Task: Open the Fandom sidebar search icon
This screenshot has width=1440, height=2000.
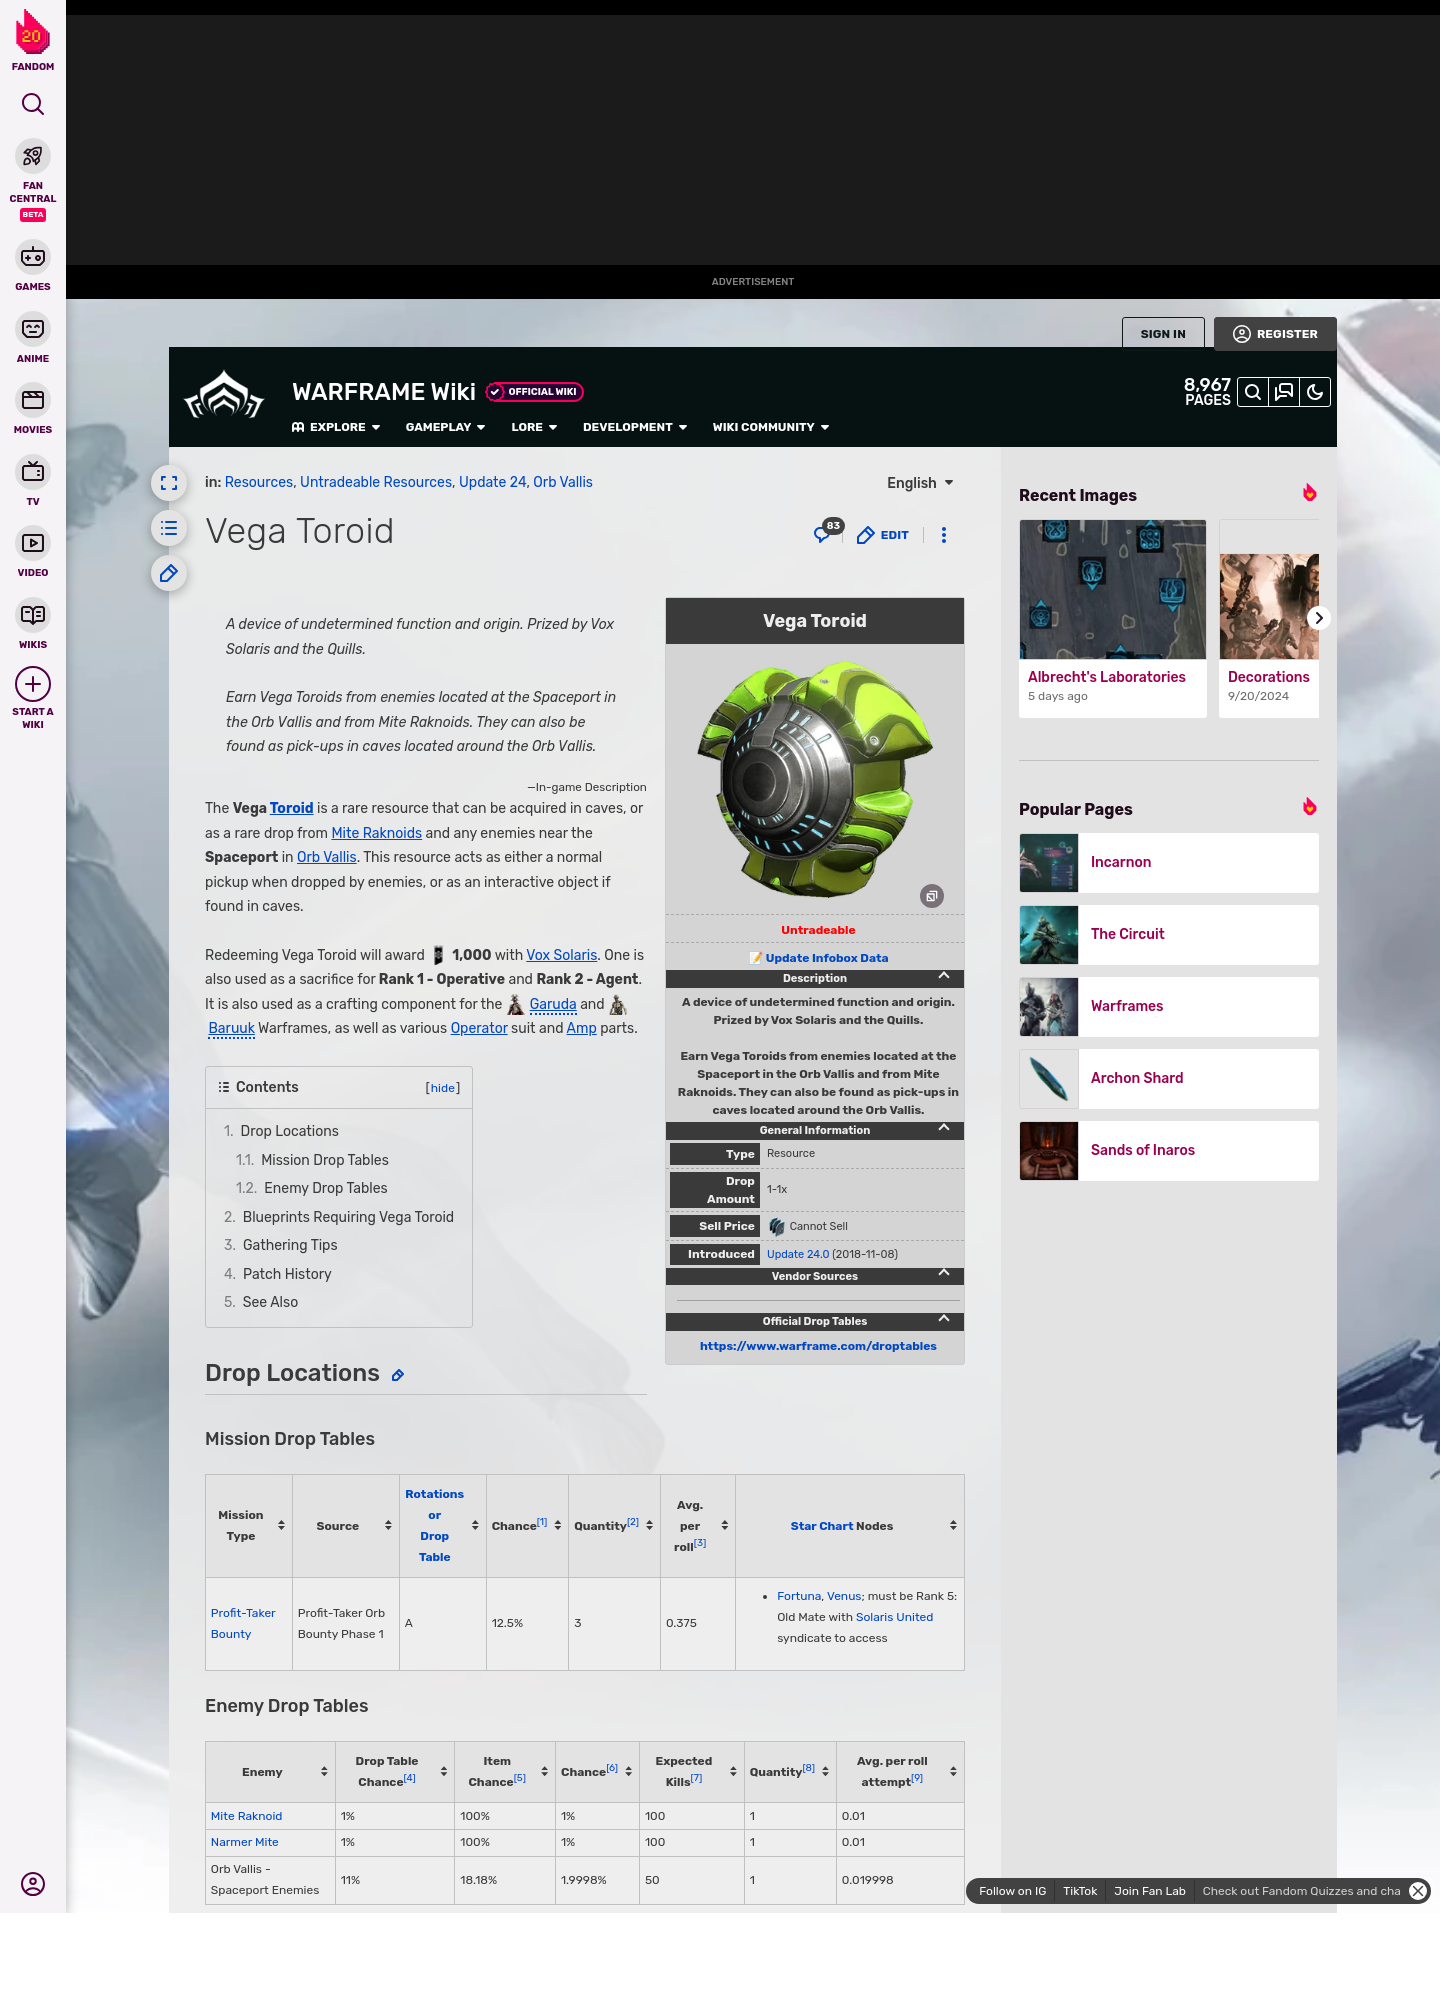Action: click(33, 104)
